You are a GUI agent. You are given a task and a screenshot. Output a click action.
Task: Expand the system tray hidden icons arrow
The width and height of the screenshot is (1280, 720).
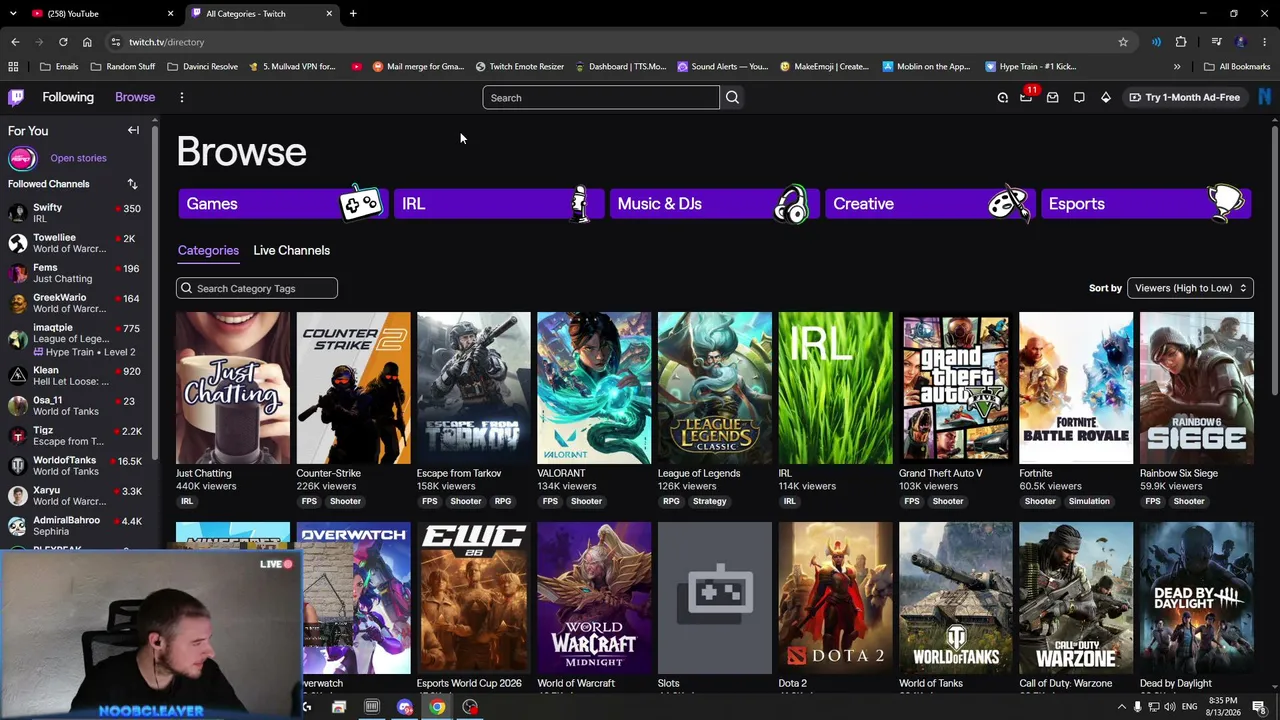(x=1121, y=707)
